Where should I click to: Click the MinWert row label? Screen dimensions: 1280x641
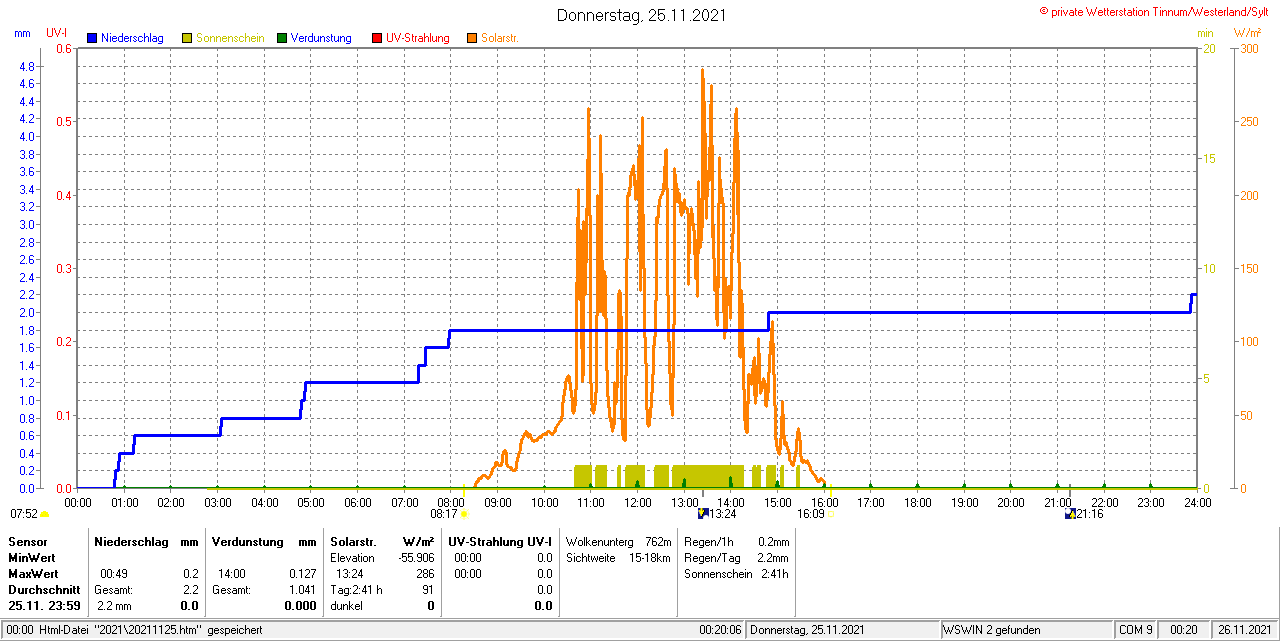coord(33,558)
